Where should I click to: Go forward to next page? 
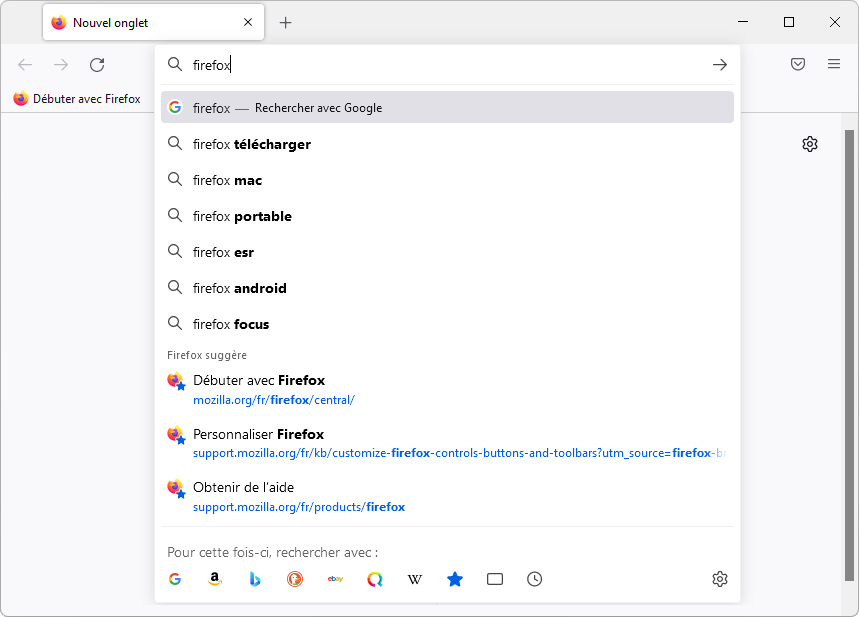pos(61,65)
